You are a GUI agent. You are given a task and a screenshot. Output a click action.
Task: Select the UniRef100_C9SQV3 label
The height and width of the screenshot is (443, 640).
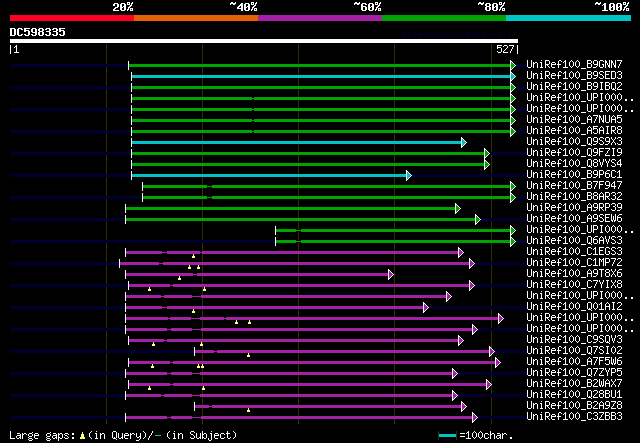coord(574,340)
